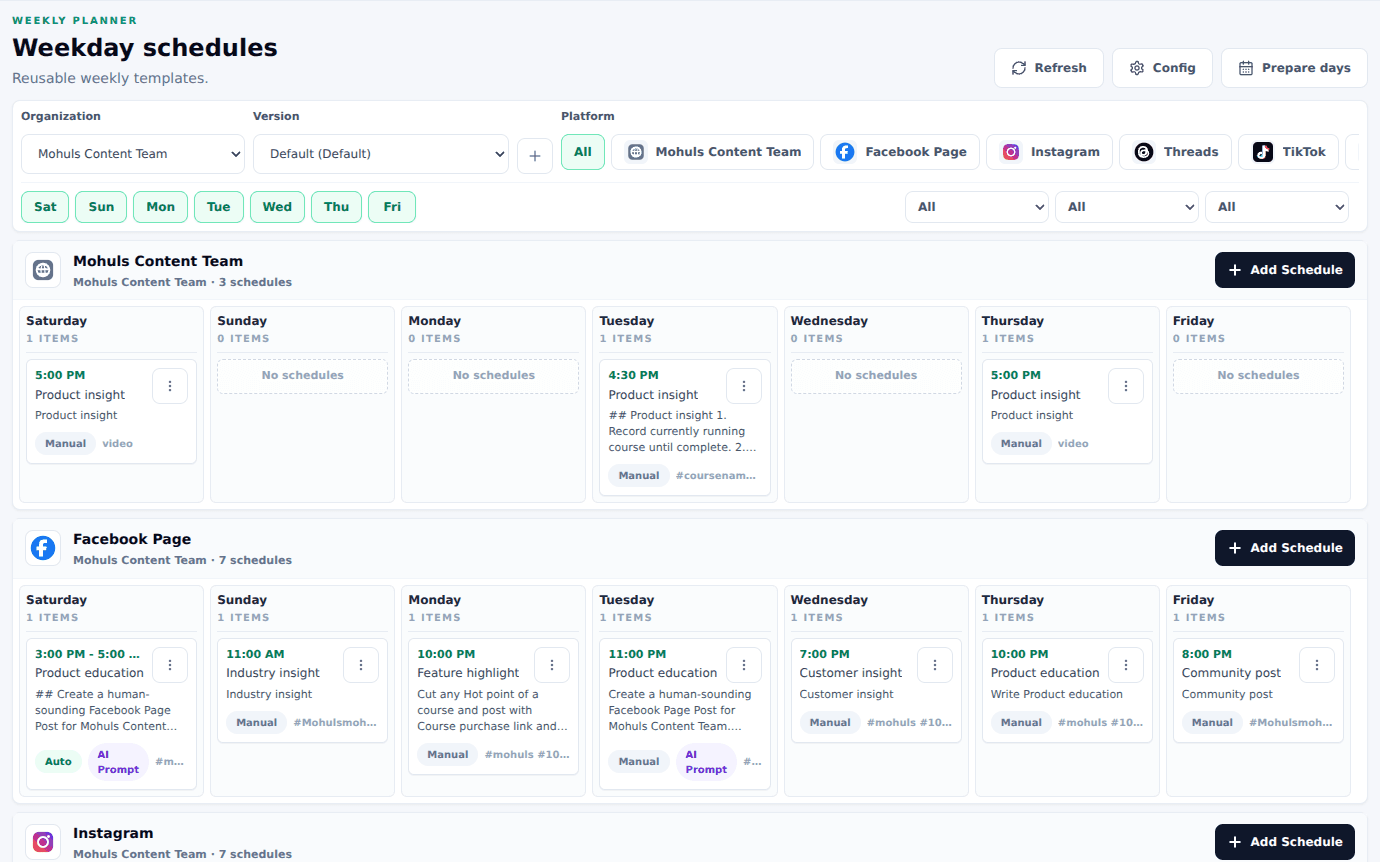Open options menu on Monday Feature highlight card
1380x862 pixels.
click(552, 664)
